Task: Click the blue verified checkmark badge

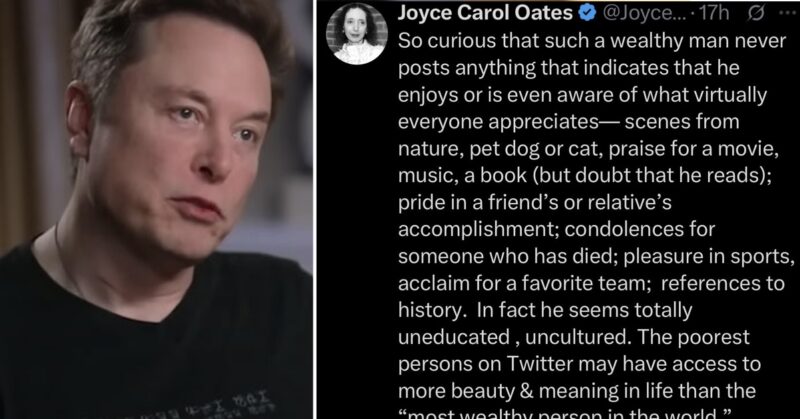Action: point(588,13)
